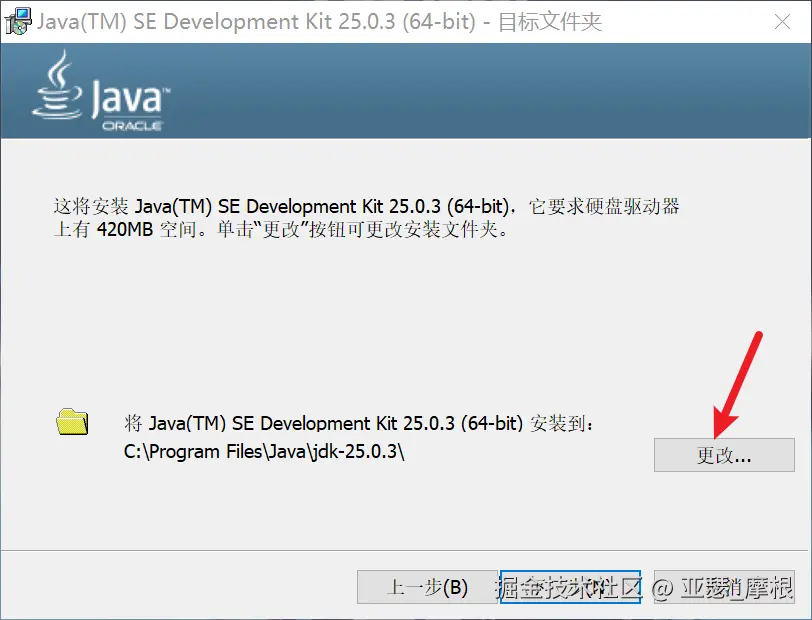812x620 pixels.
Task: Click the path C:\Program Files\Java\jdk-25.0.3\
Action: click(264, 452)
